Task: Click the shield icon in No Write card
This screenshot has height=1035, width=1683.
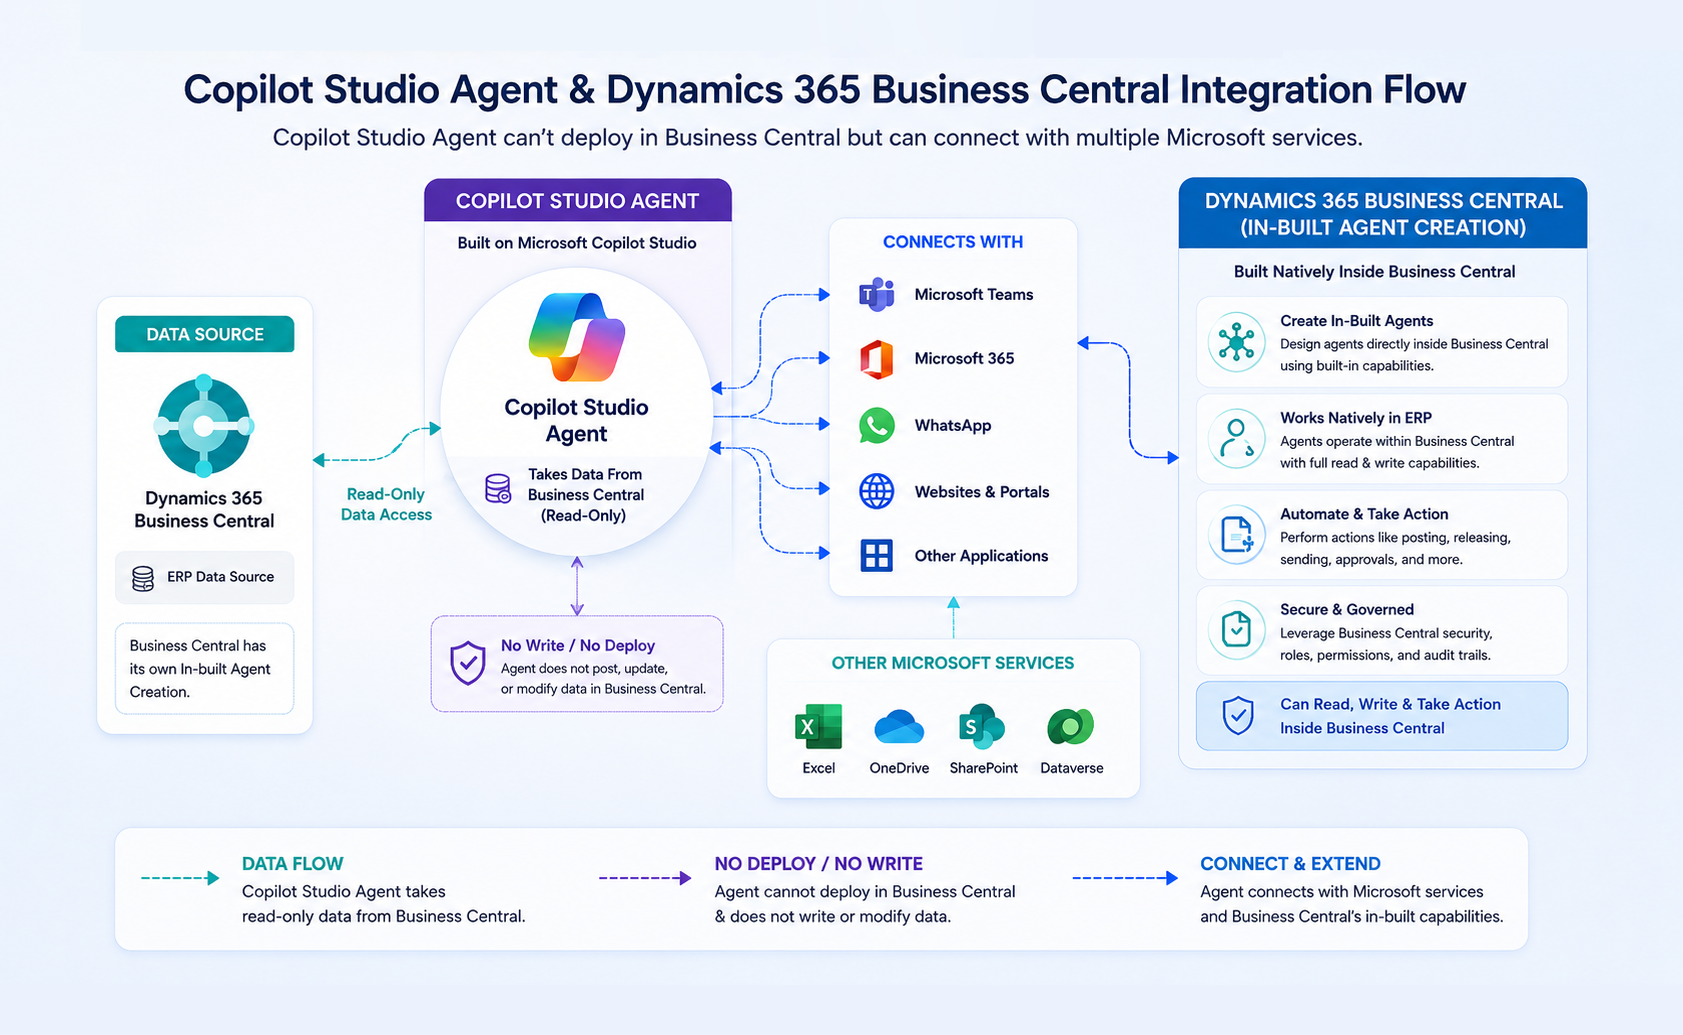Action: tap(468, 663)
